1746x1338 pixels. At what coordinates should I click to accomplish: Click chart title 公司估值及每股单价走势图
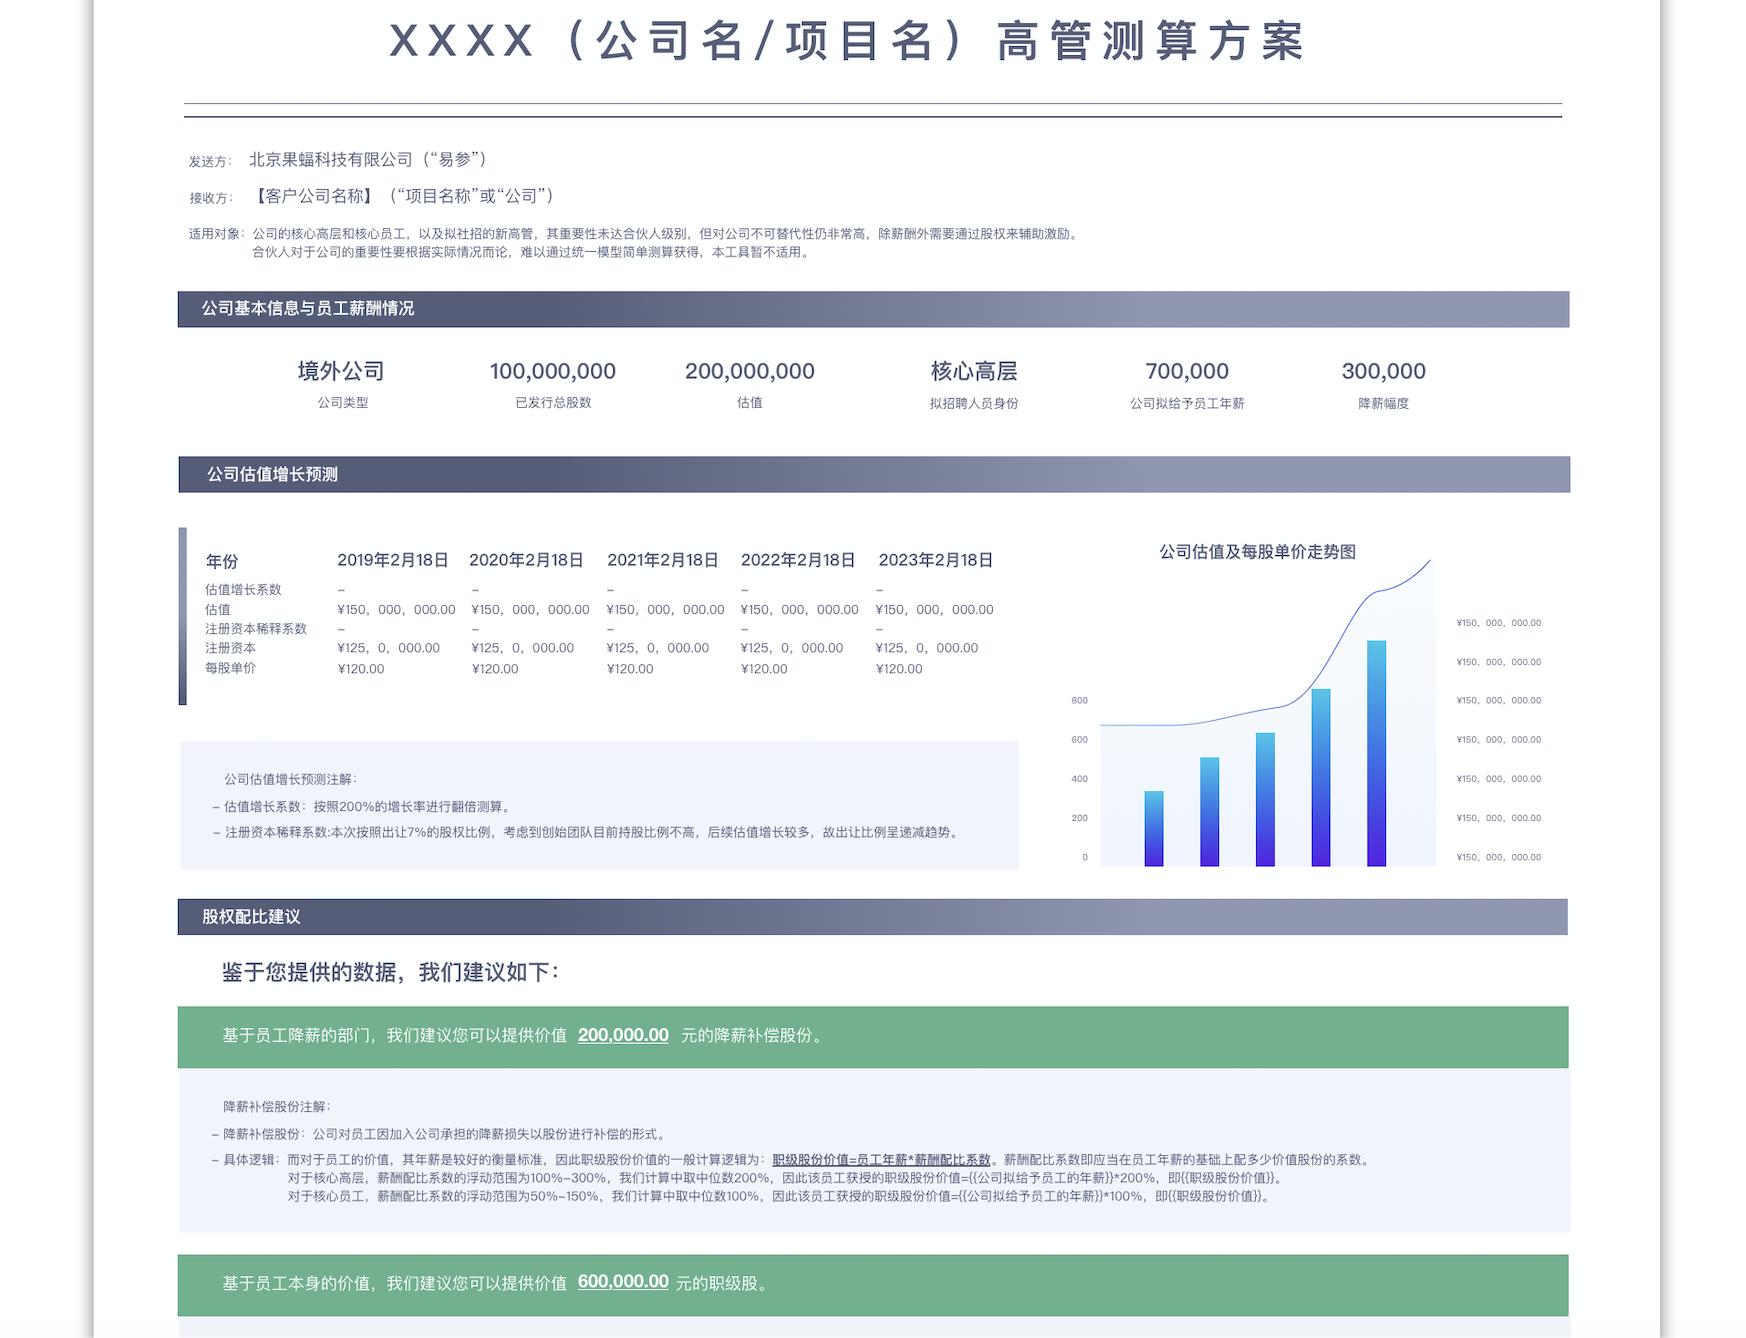click(x=1257, y=552)
